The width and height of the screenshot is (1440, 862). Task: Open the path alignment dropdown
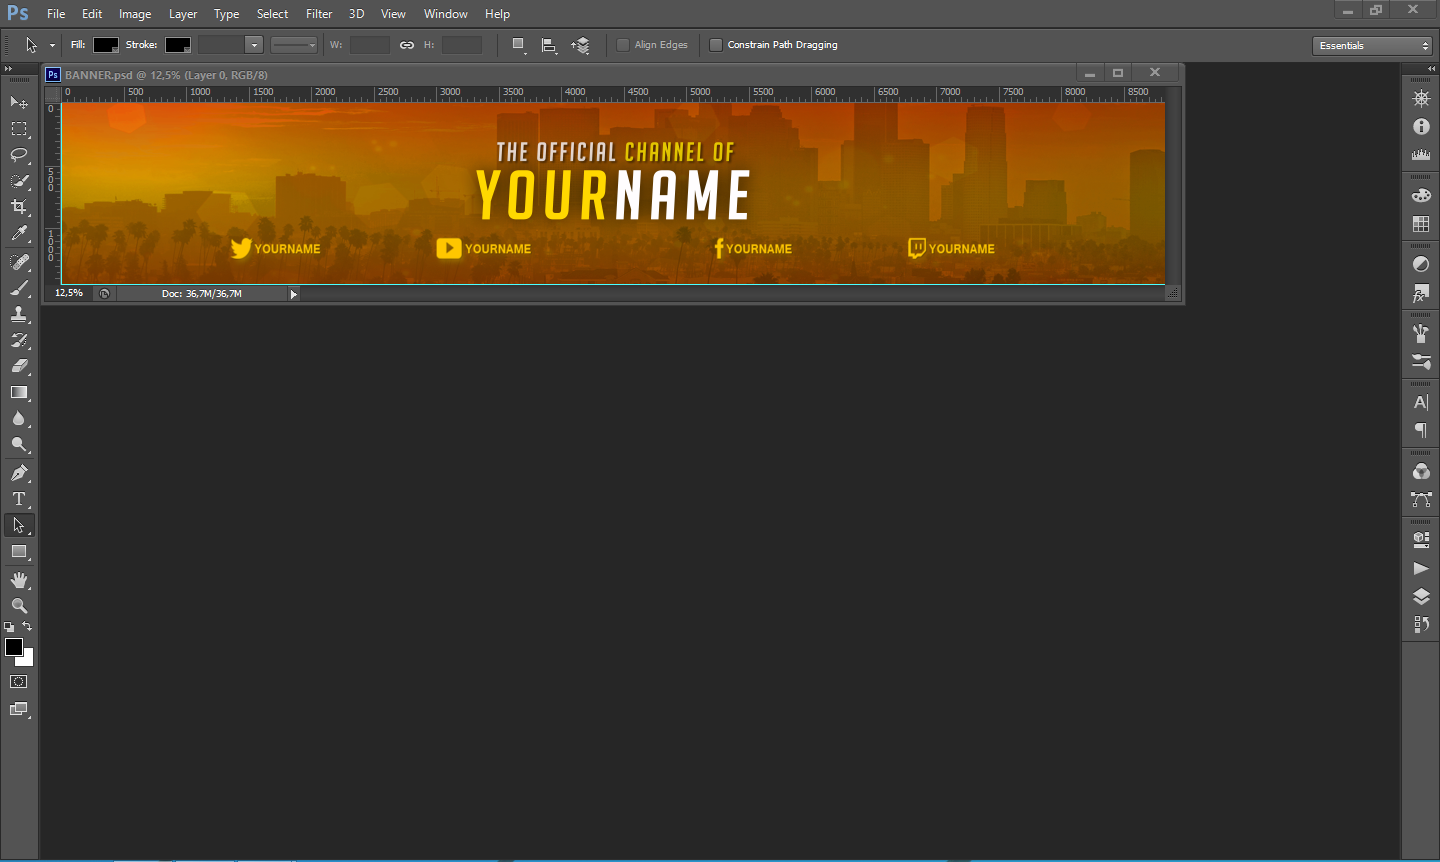click(x=549, y=45)
